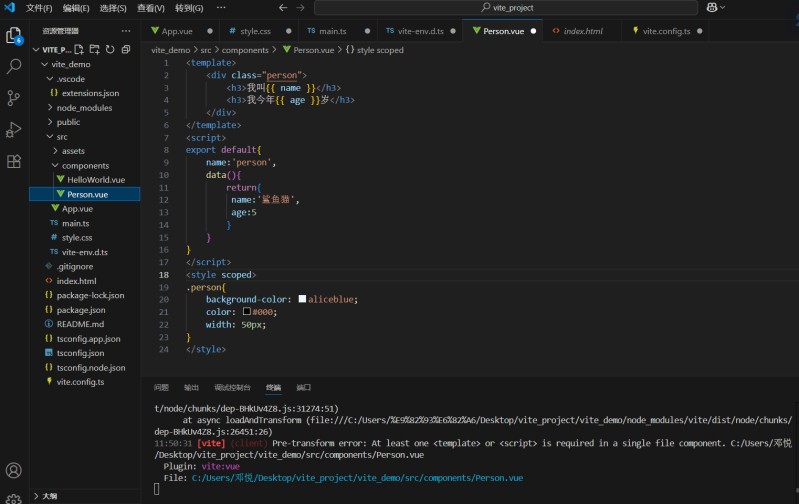Collapse the VITE_P... root section
The image size is (799, 504).
[x=51, y=49]
